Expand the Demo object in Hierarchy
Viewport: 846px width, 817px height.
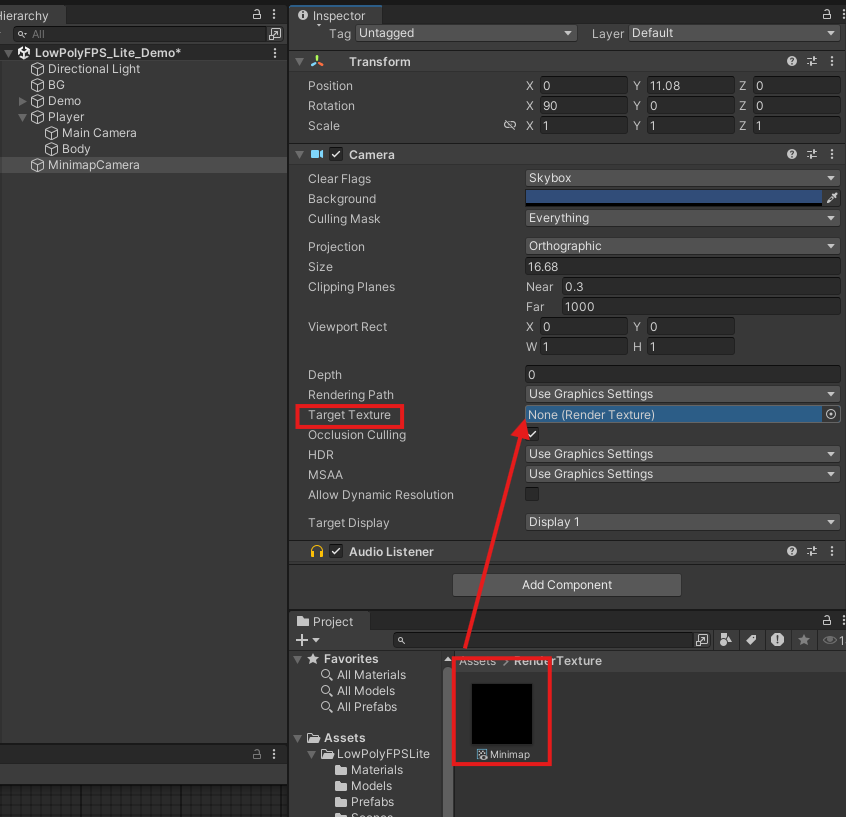pyautogui.click(x=22, y=101)
